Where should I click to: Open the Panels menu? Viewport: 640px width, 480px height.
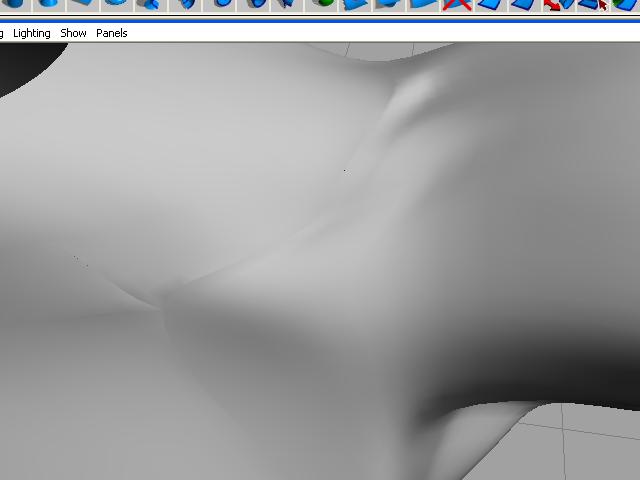pyautogui.click(x=112, y=33)
